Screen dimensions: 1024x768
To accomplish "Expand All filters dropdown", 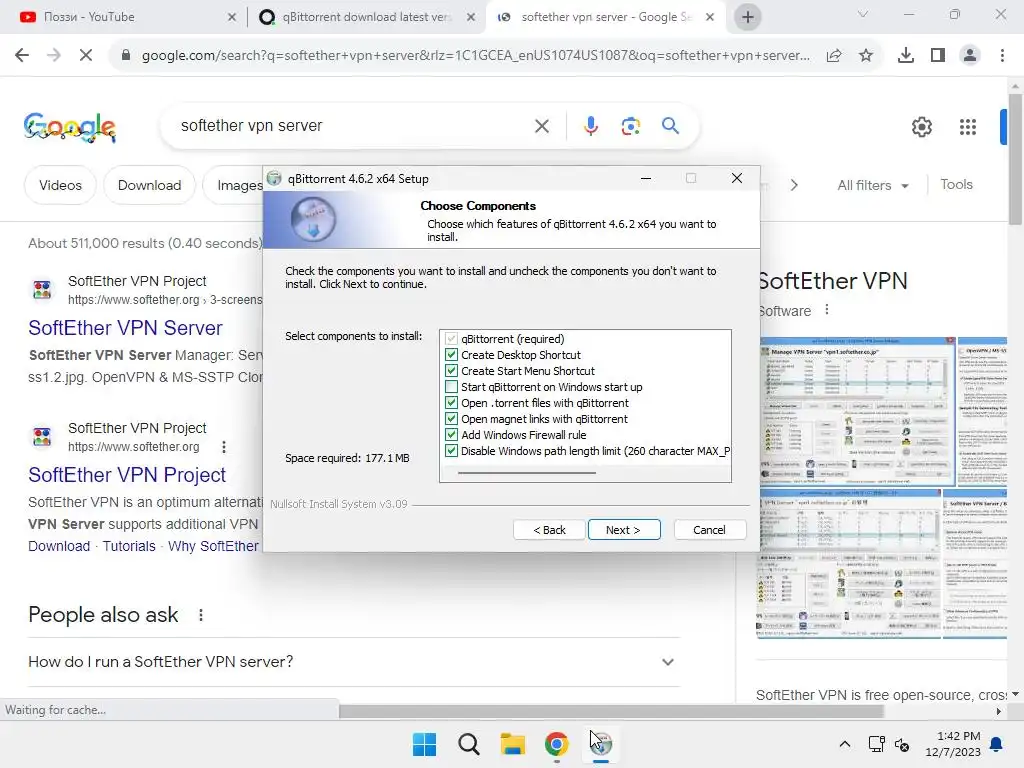I will (x=872, y=185).
